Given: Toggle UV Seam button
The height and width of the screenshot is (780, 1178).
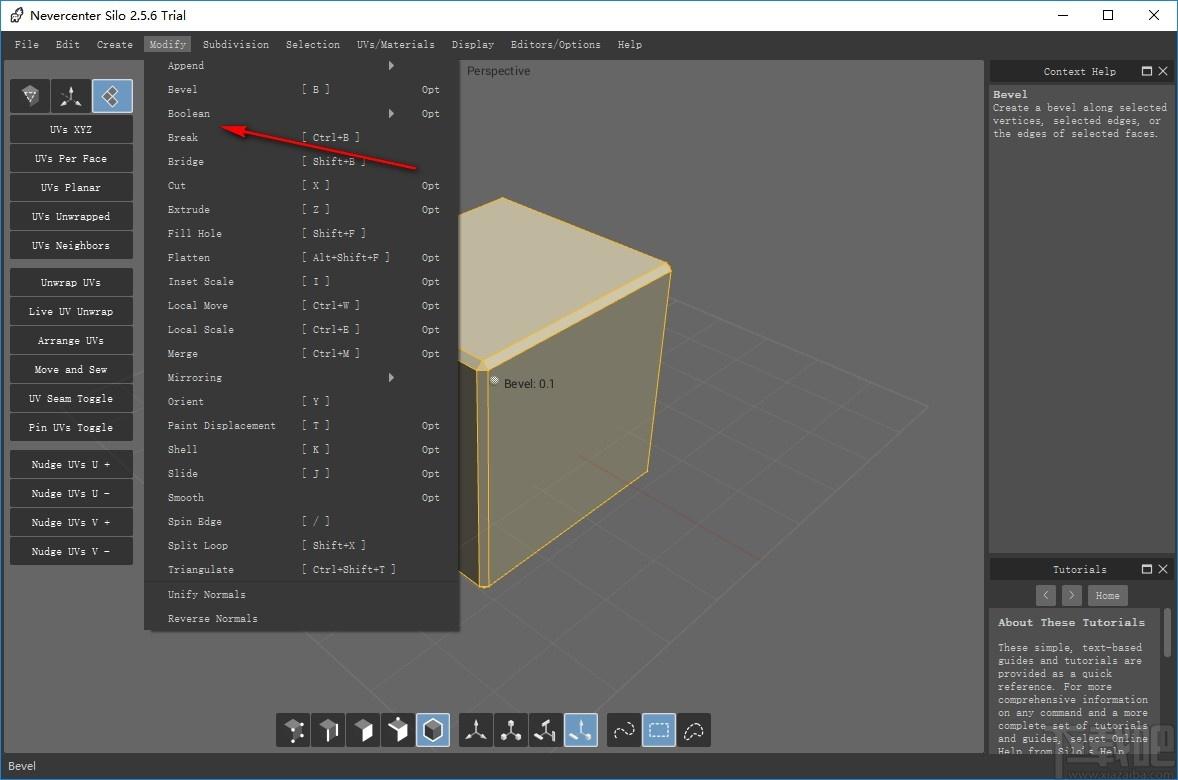Looking at the screenshot, I should pos(71,398).
